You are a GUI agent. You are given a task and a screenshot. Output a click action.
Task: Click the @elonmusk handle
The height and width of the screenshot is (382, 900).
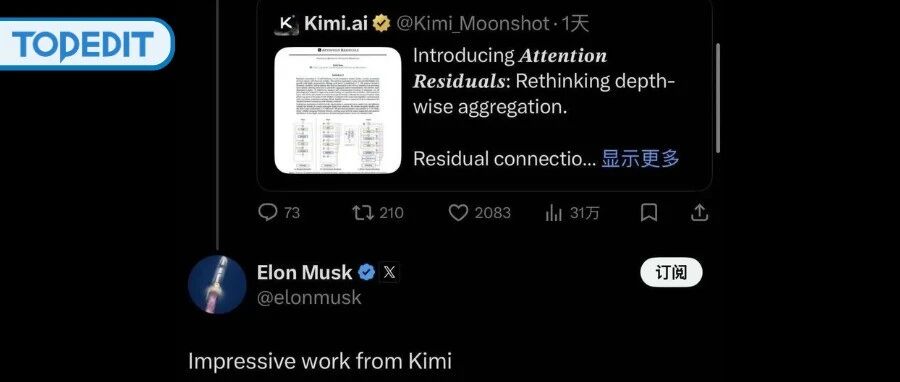point(309,298)
